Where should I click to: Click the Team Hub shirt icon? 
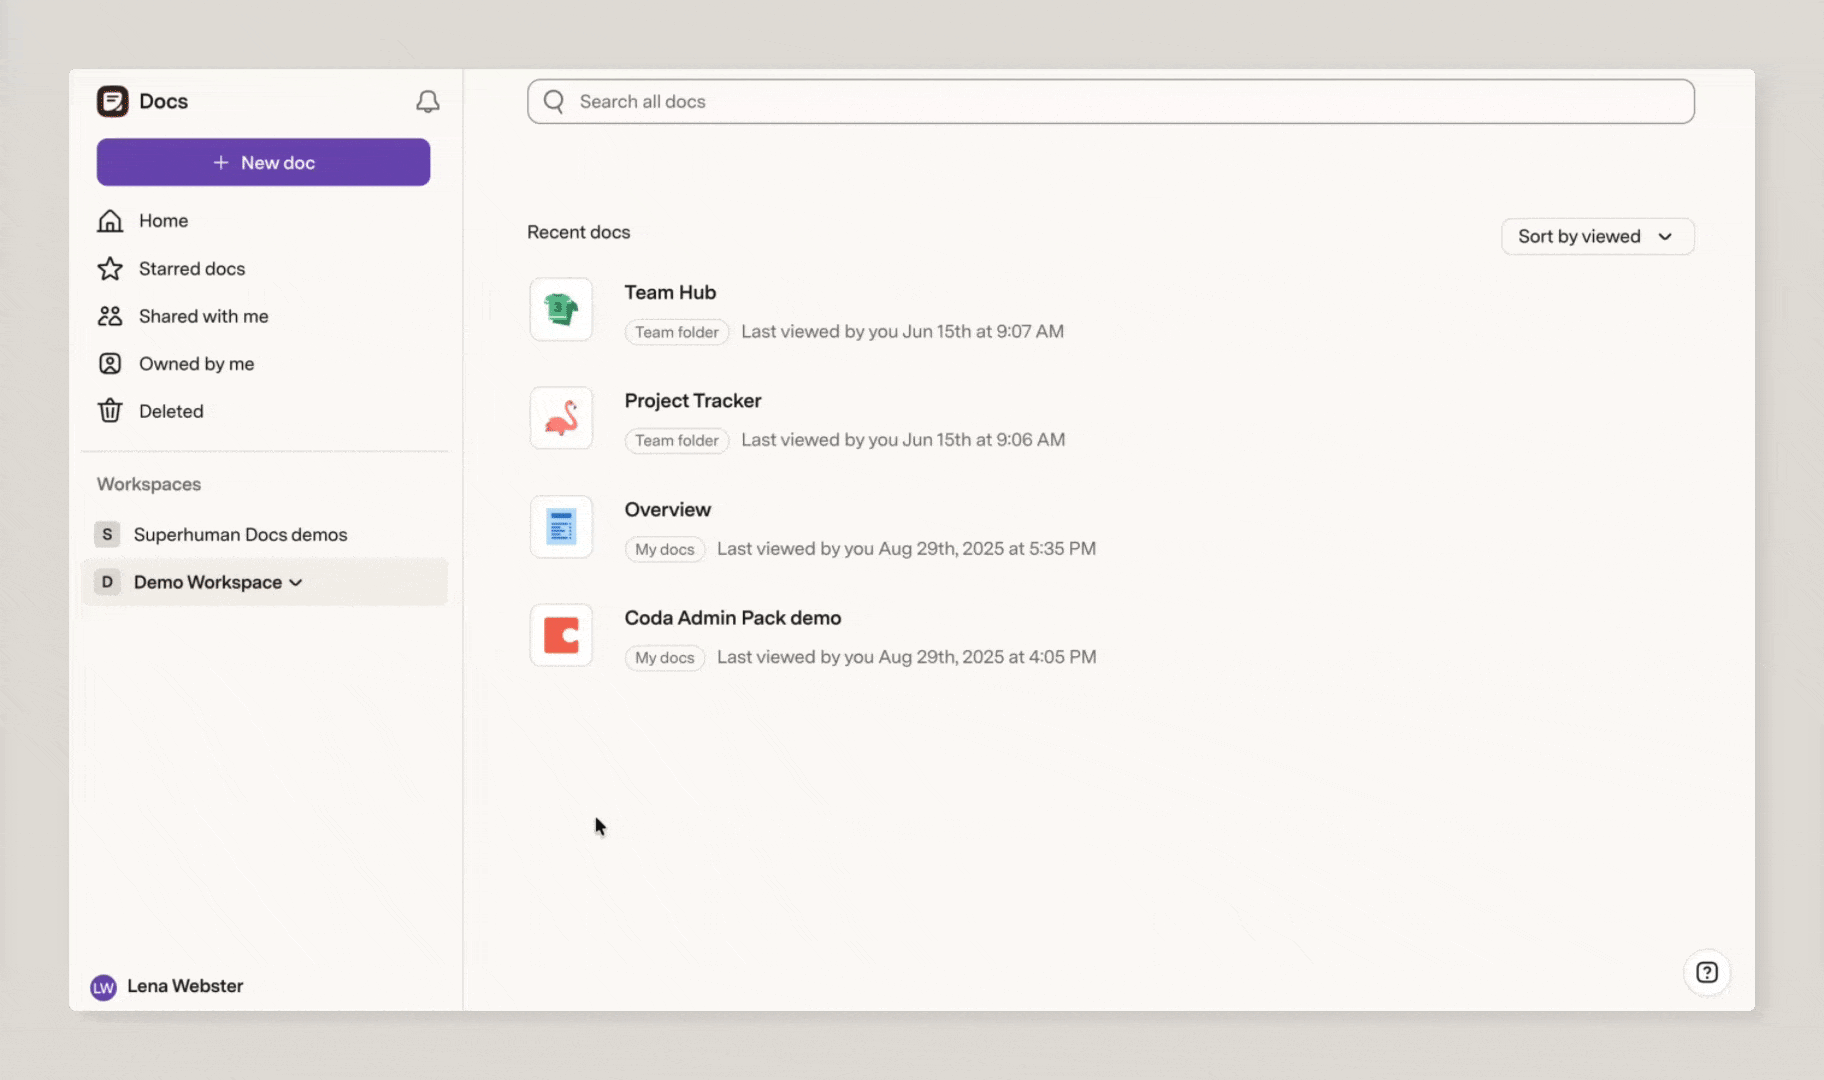(x=561, y=310)
